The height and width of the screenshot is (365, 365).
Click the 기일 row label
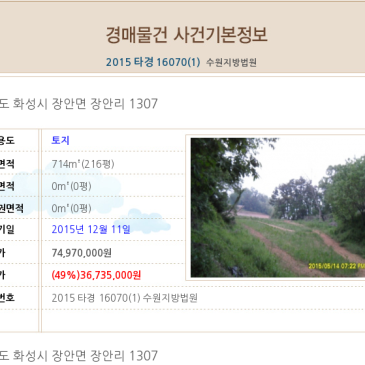[7, 229]
